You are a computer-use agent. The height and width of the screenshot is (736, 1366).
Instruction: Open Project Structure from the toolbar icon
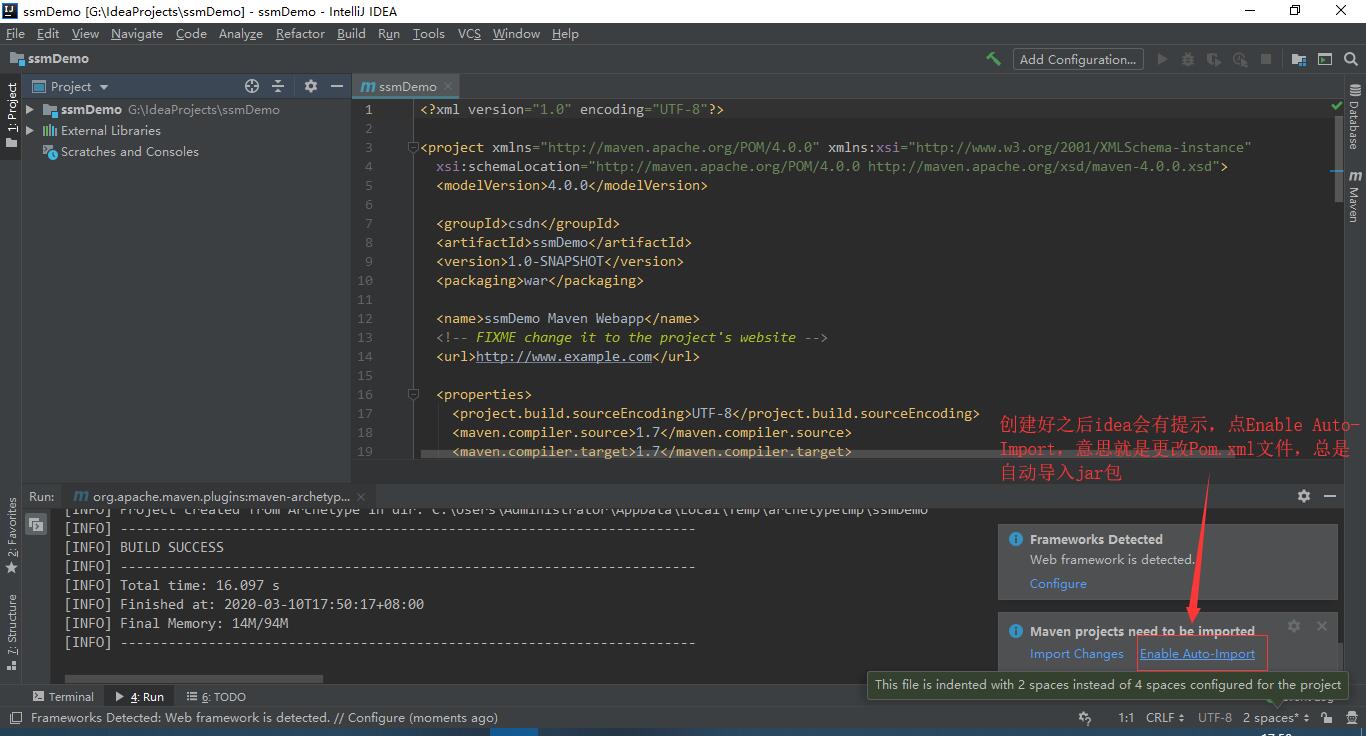point(1299,59)
